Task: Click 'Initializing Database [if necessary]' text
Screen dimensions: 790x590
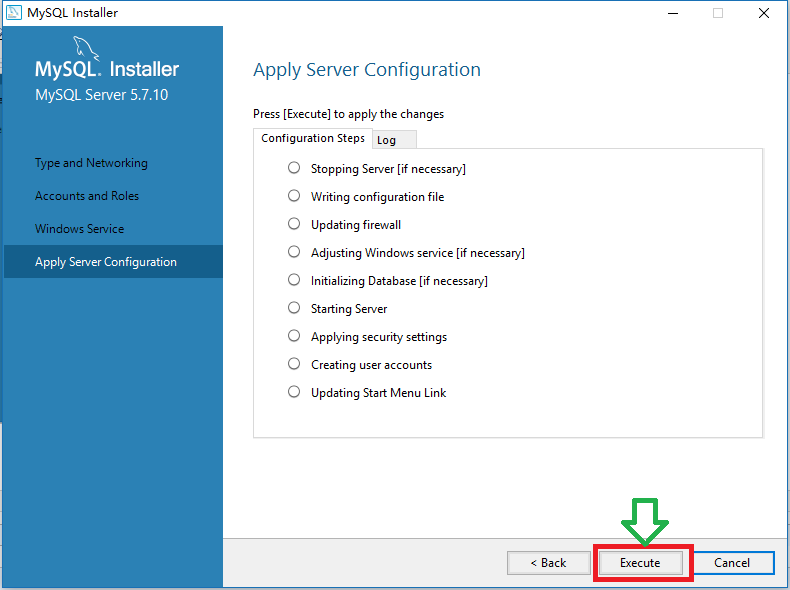Action: click(x=399, y=281)
